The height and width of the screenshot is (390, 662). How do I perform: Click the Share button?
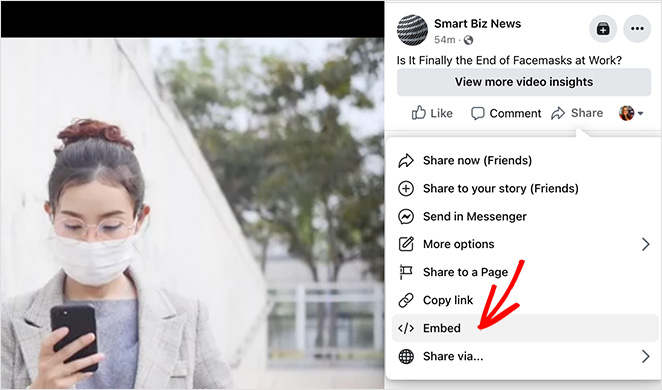click(x=577, y=113)
